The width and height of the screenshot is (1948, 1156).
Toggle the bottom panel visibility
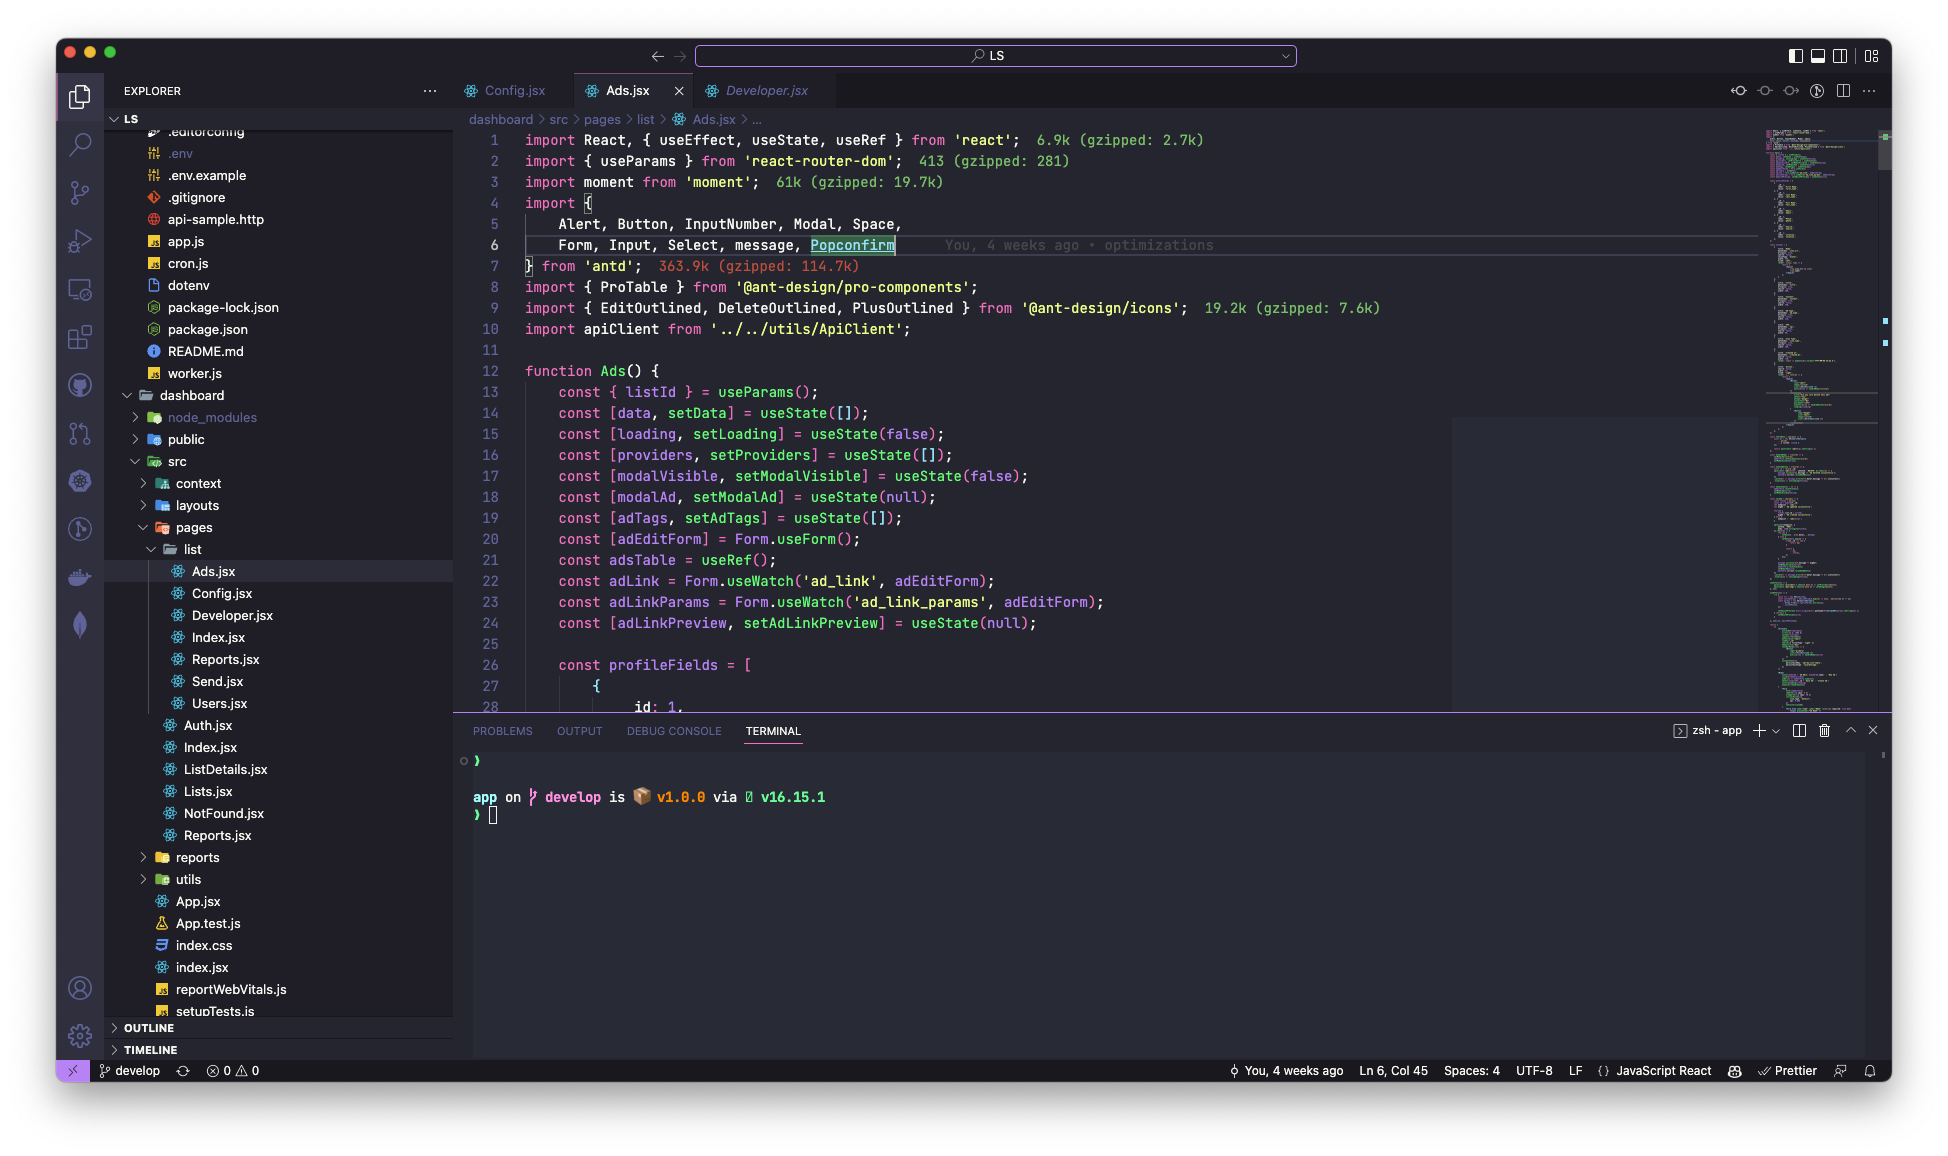point(1817,56)
